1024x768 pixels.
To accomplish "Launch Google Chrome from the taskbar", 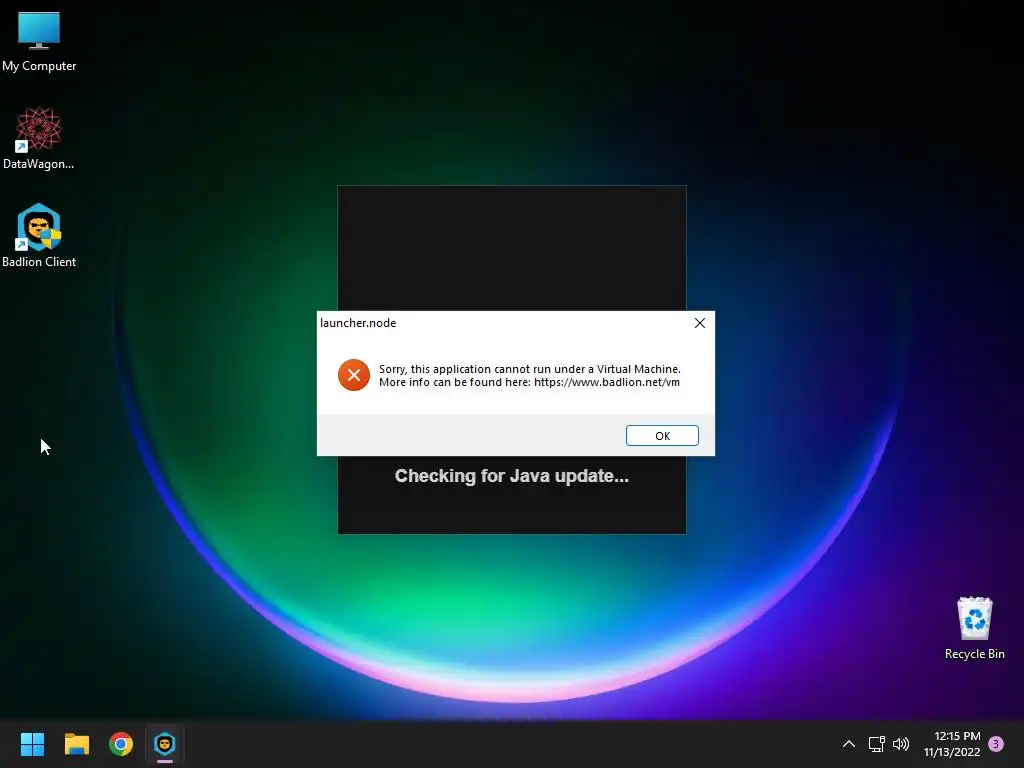I will pos(121,744).
